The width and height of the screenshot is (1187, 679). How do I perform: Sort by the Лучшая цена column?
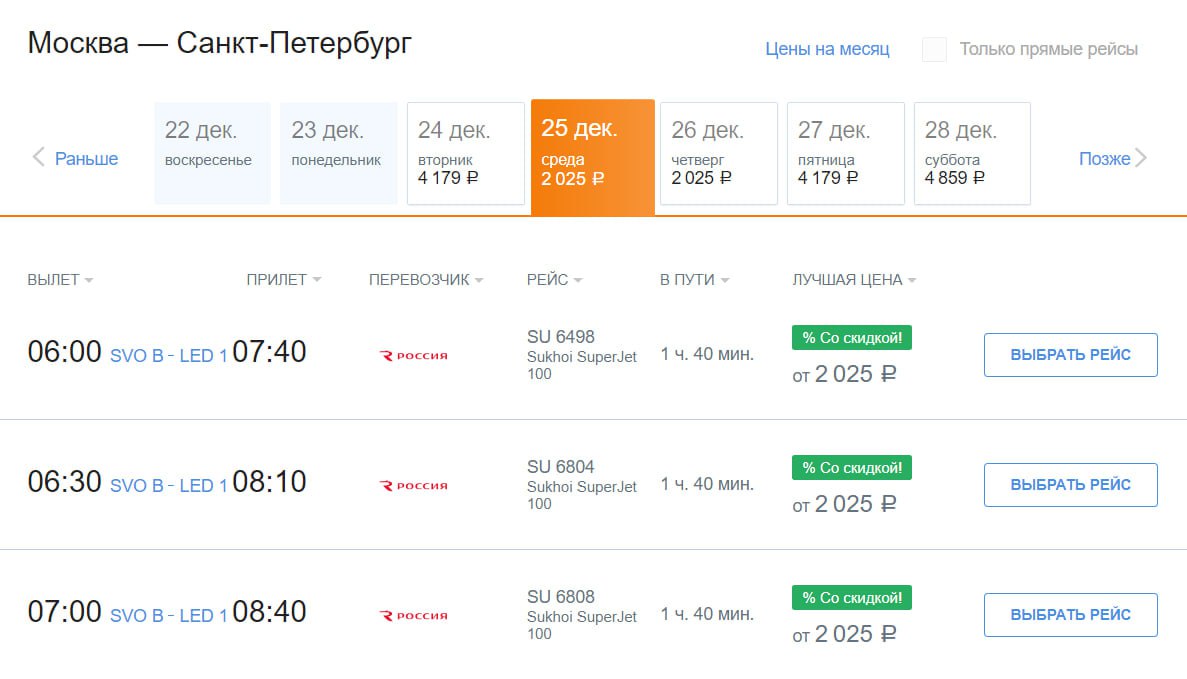(853, 280)
